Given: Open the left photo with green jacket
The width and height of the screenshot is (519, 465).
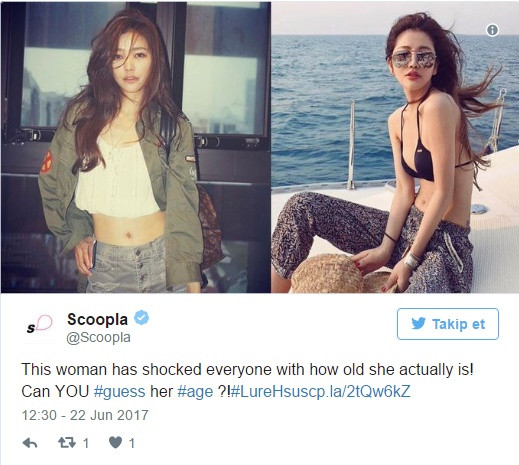Looking at the screenshot, I should [136, 147].
